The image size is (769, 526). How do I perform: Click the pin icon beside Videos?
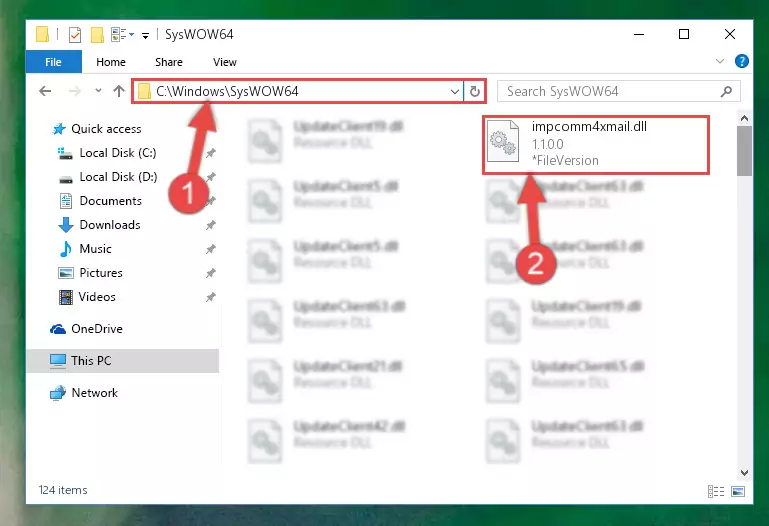[x=210, y=297]
